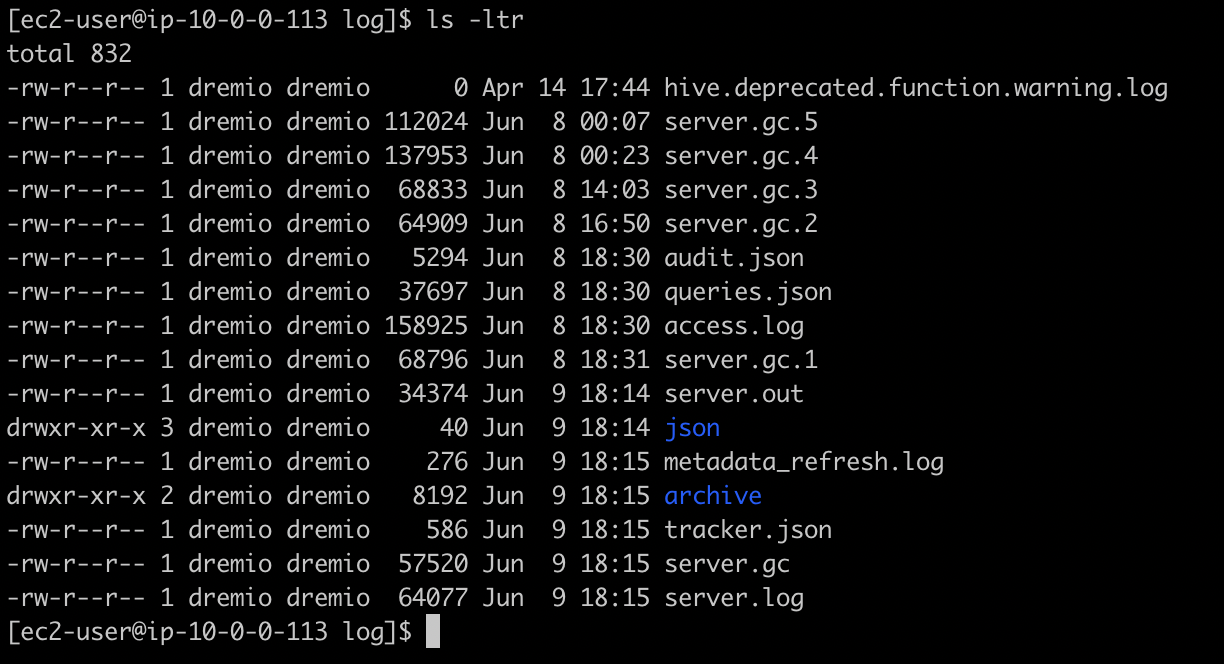Click the queries.json filename
Image resolution: width=1224 pixels, height=664 pixels.
point(748,292)
